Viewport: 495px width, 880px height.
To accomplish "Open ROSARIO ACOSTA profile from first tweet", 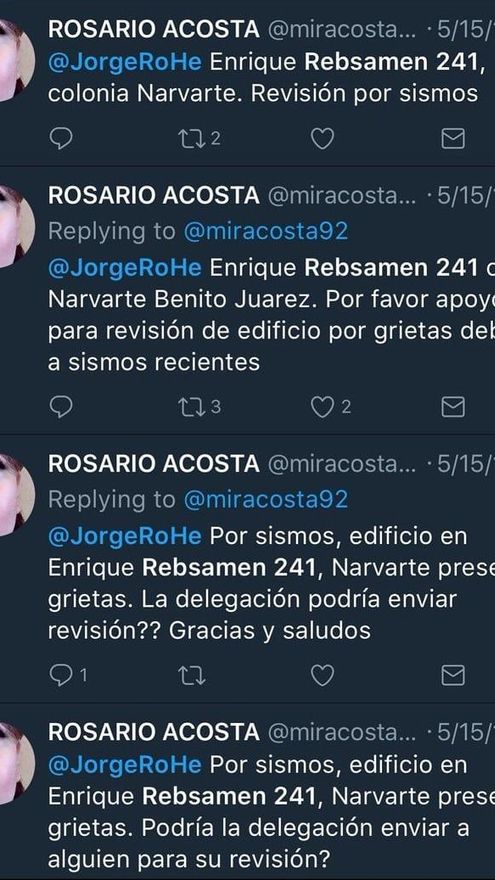I will (154, 30).
